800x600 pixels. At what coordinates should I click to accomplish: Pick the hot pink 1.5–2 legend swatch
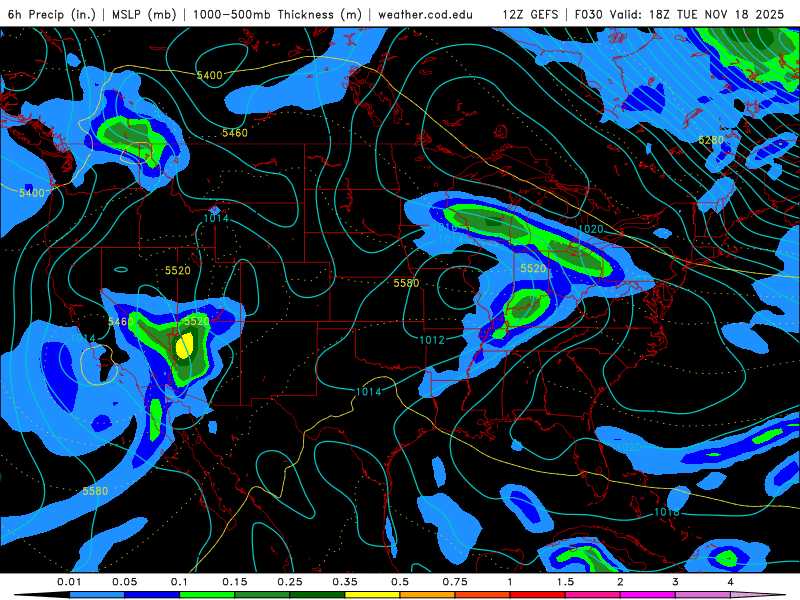tap(593, 595)
